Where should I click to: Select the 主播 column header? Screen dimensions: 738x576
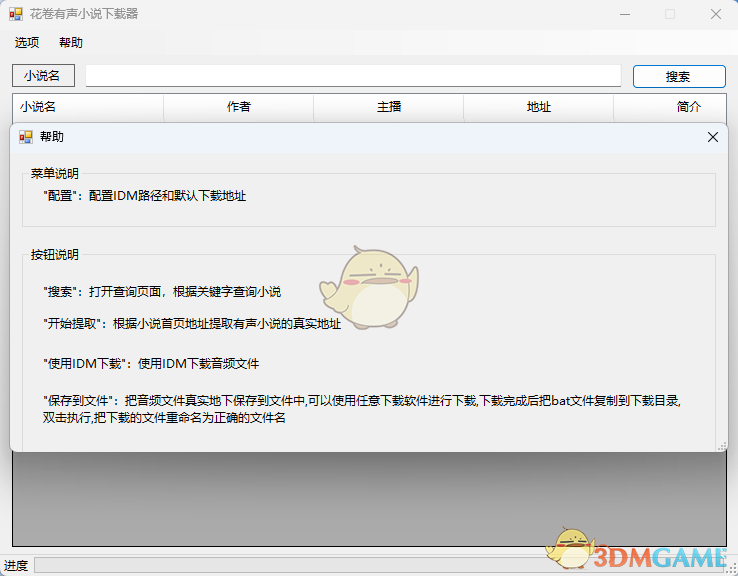(x=389, y=107)
